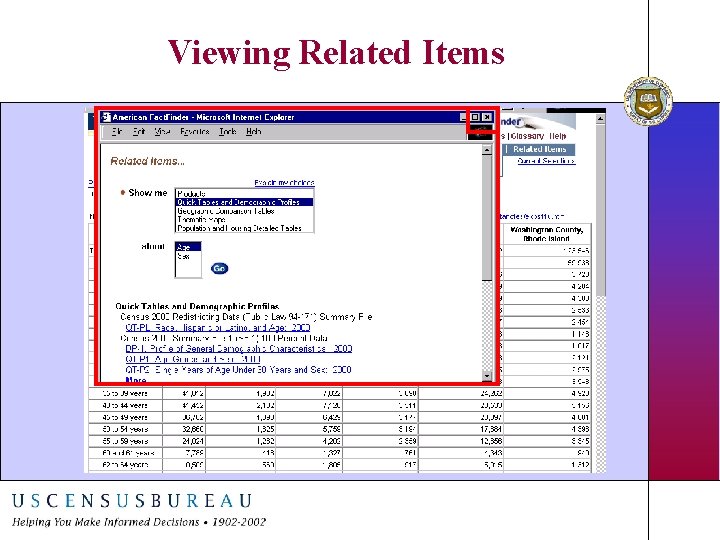
Task: Click background window scrollbar up arrow
Action: [x=600, y=119]
